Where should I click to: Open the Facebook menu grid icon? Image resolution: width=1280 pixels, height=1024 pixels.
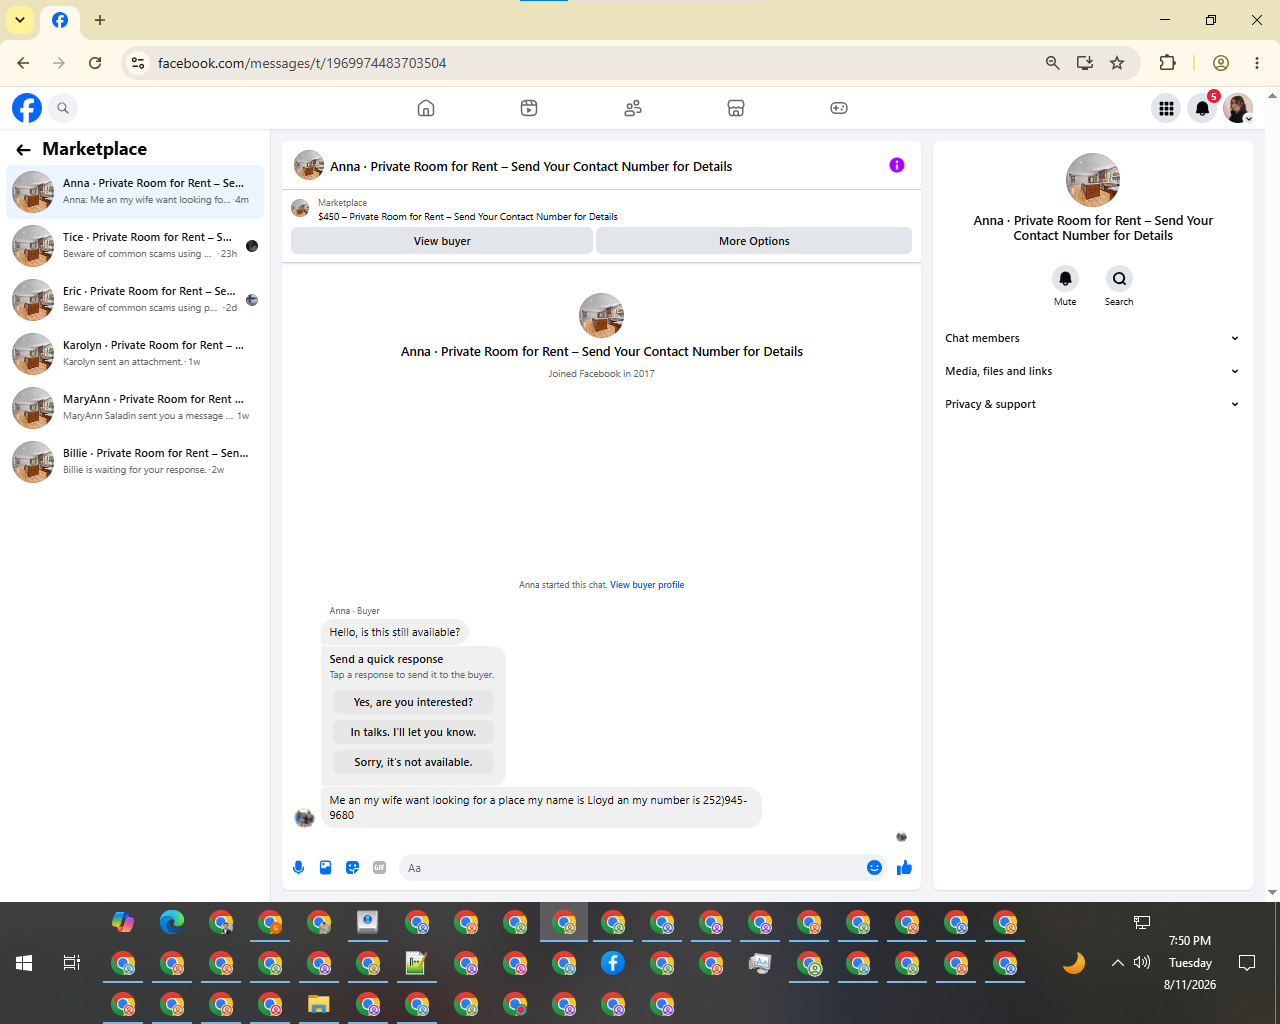coord(1166,108)
